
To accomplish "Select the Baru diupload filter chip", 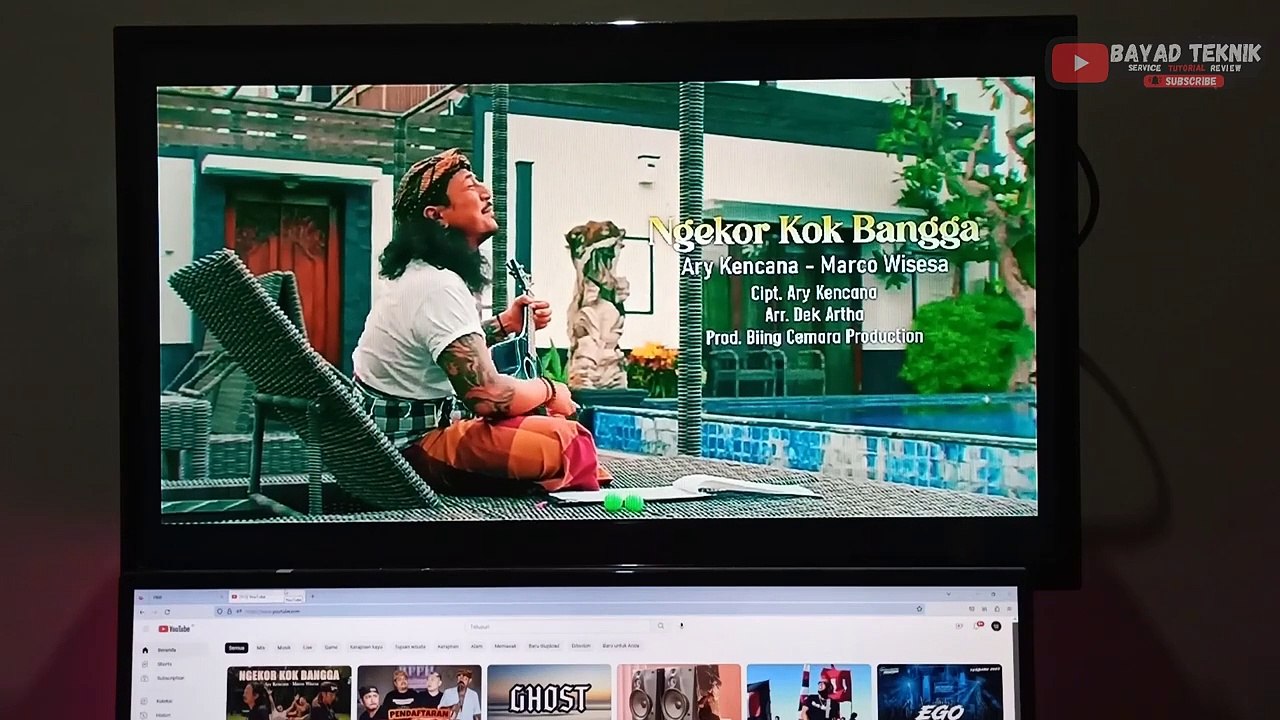I will (x=544, y=647).
